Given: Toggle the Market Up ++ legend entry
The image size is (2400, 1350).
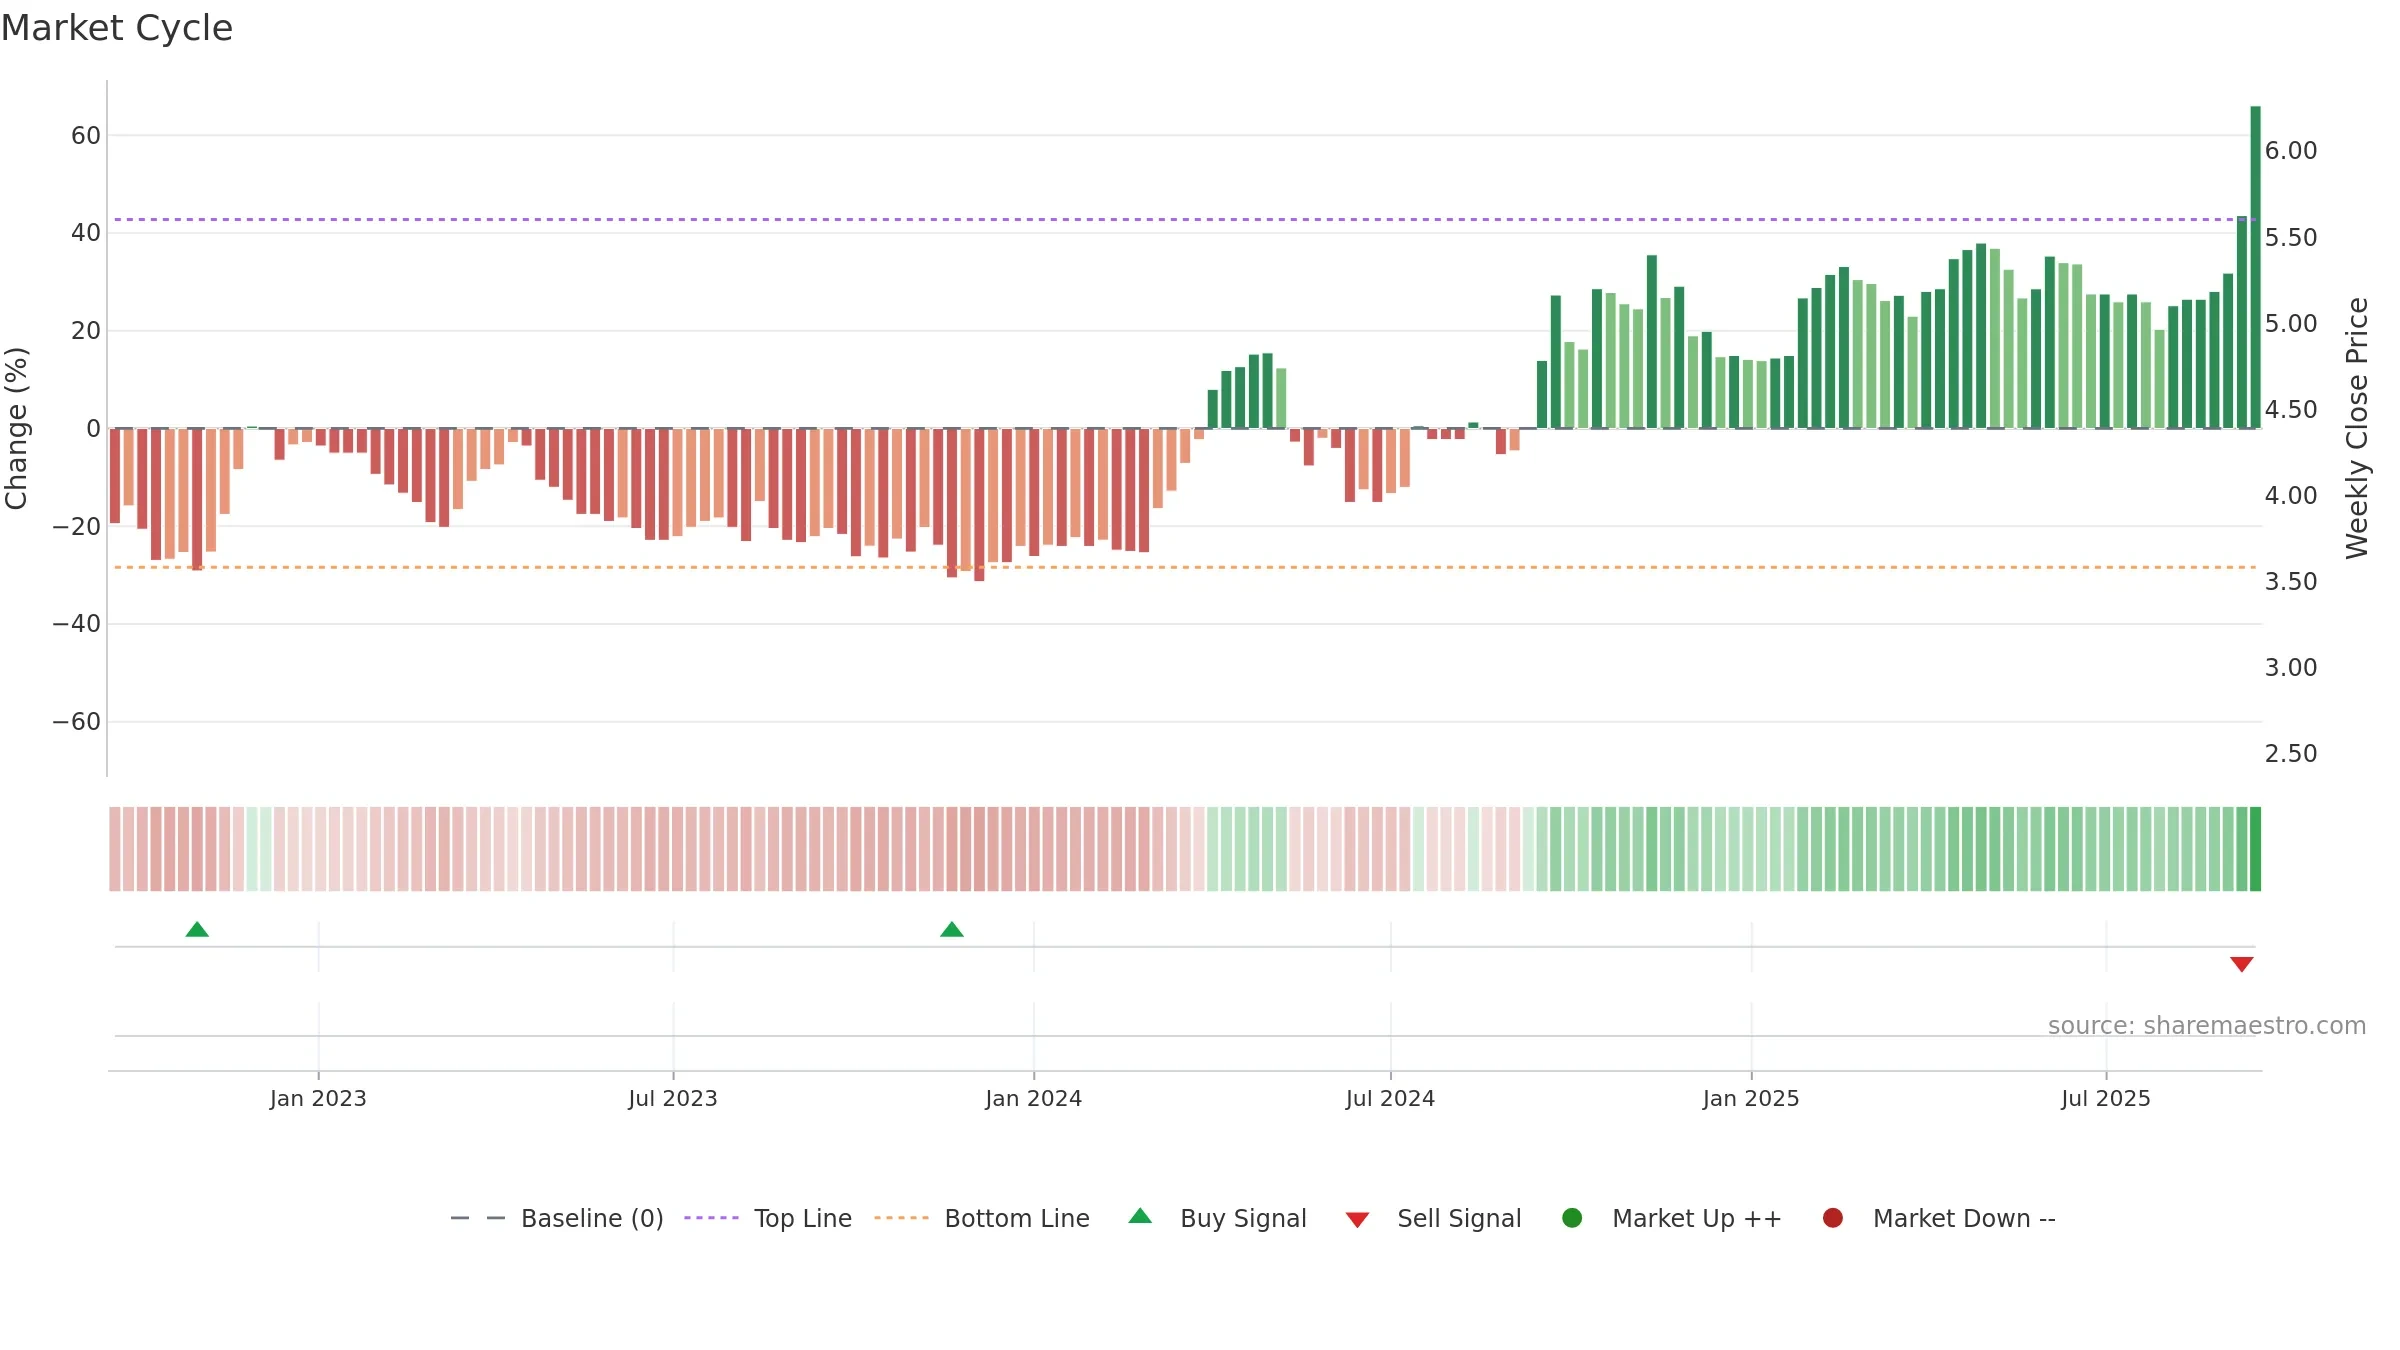Looking at the screenshot, I should [x=1672, y=1218].
